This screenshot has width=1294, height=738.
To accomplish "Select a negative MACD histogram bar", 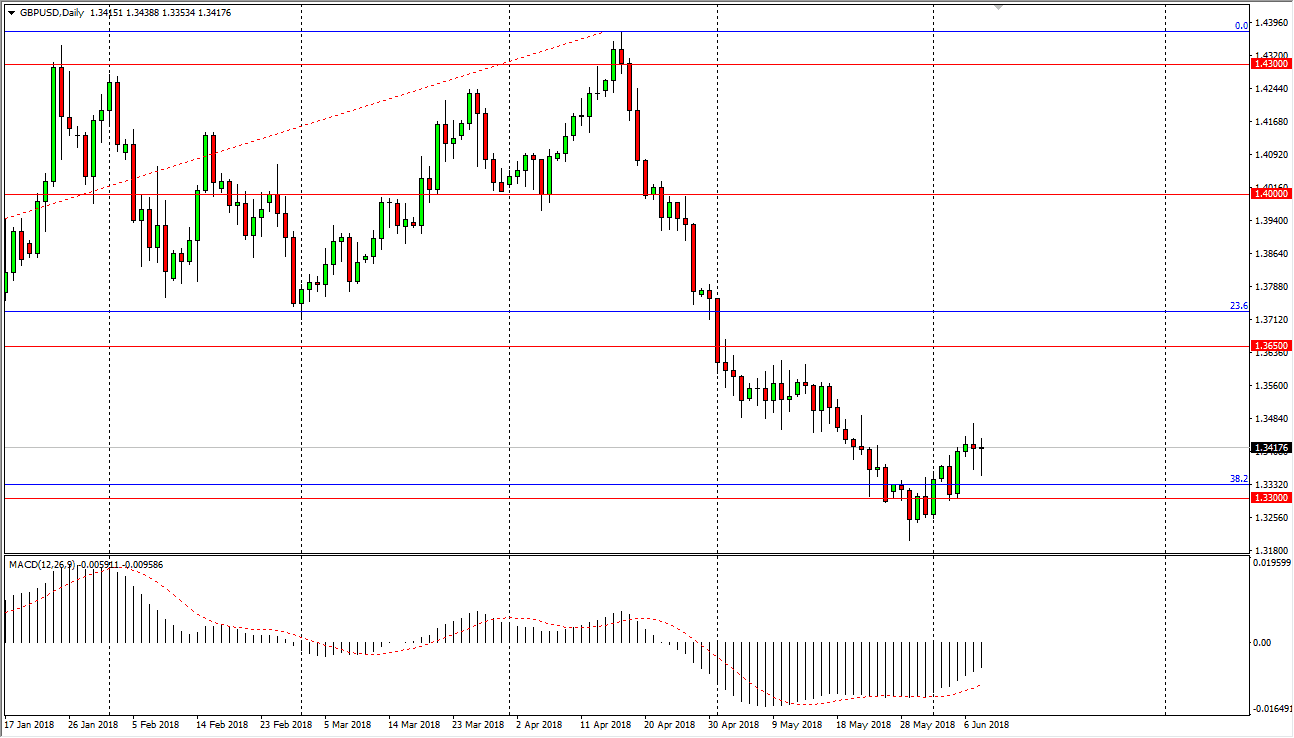I will 800,670.
